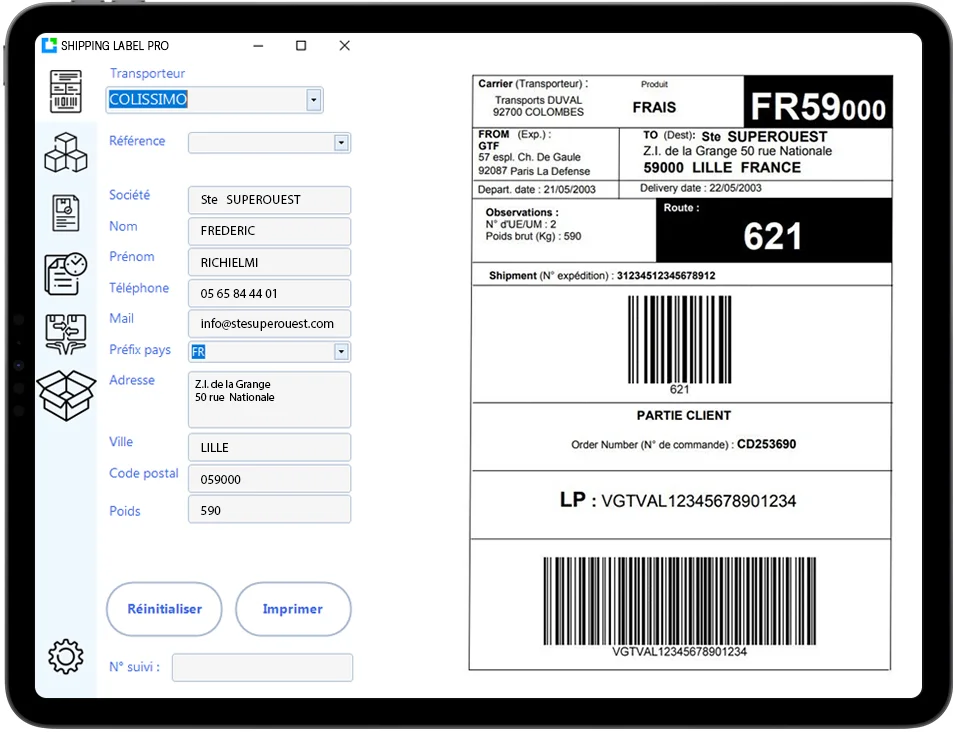Select the document with clock icon
954x732 pixels.
pos(66,273)
